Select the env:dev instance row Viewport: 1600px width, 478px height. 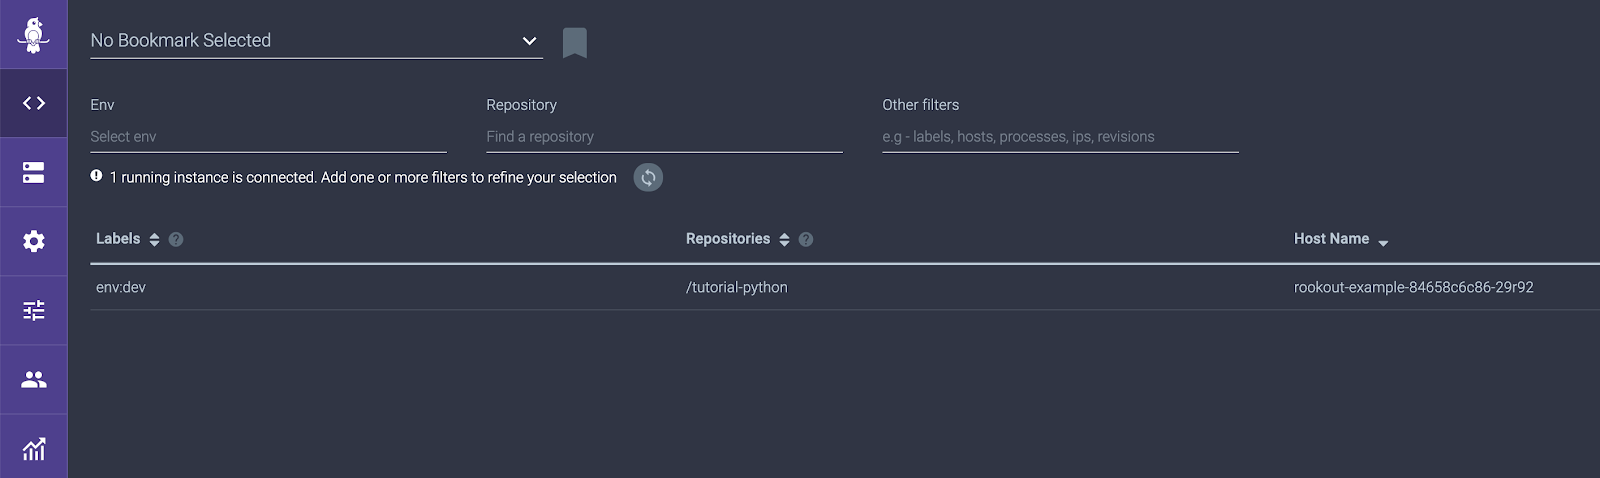click(845, 287)
